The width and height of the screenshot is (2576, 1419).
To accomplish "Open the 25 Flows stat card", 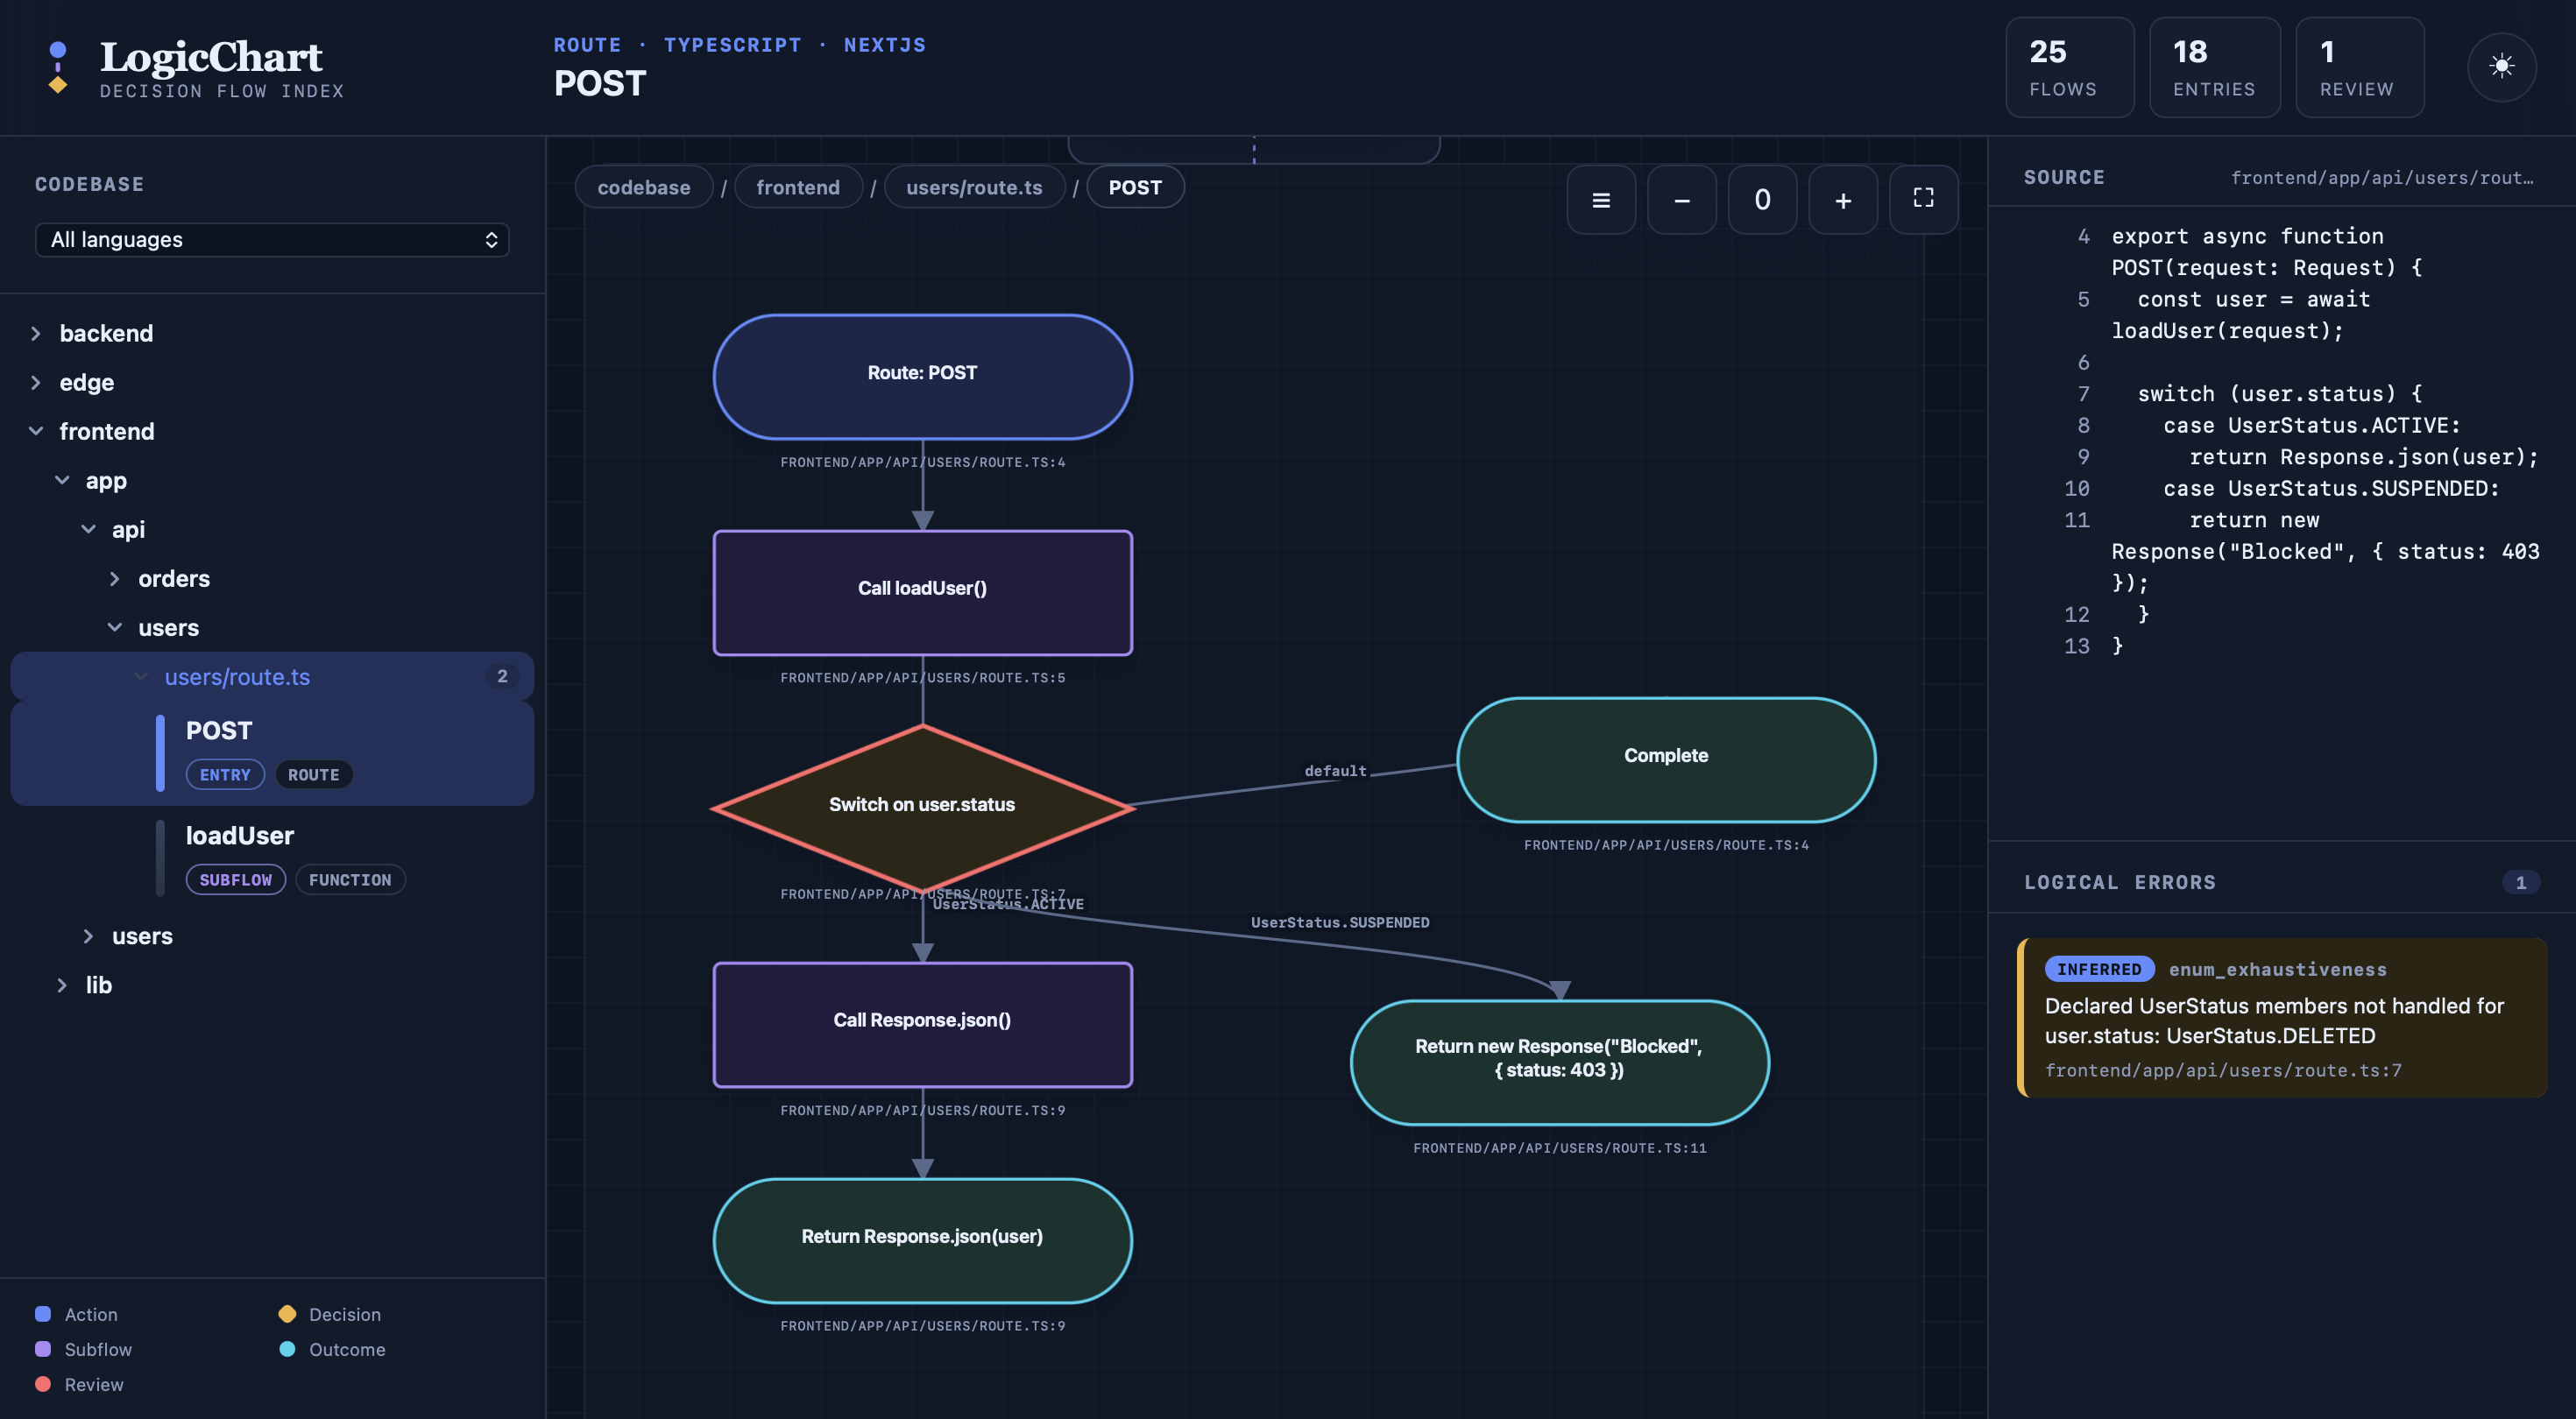I will 2069,67.
